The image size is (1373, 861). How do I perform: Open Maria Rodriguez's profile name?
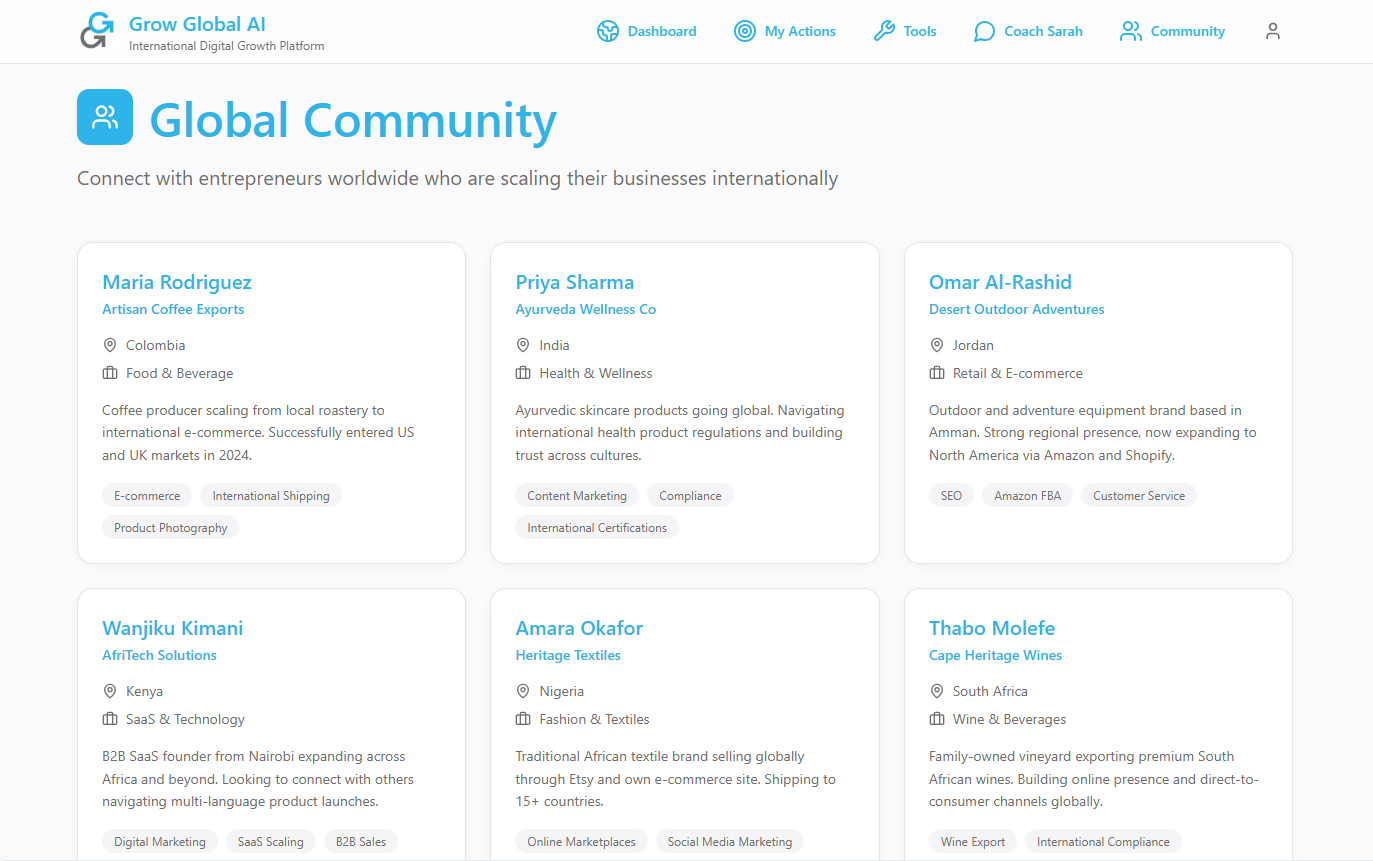tap(177, 282)
